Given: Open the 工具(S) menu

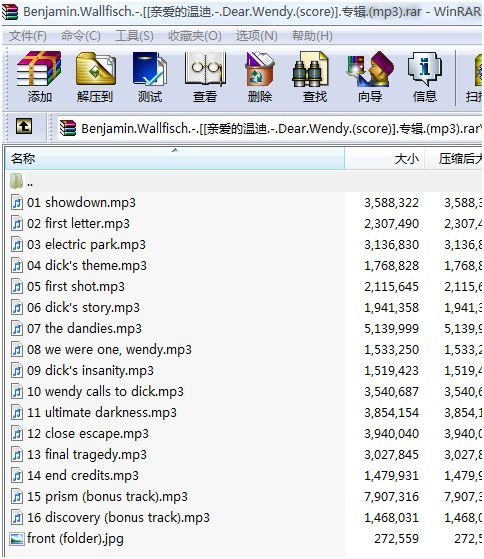Looking at the screenshot, I should [134, 36].
